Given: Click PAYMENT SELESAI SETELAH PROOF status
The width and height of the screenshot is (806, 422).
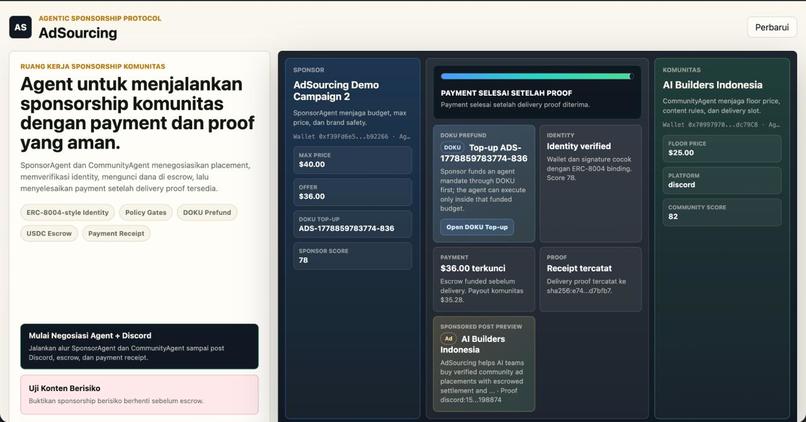Looking at the screenshot, I should click(x=506, y=93).
